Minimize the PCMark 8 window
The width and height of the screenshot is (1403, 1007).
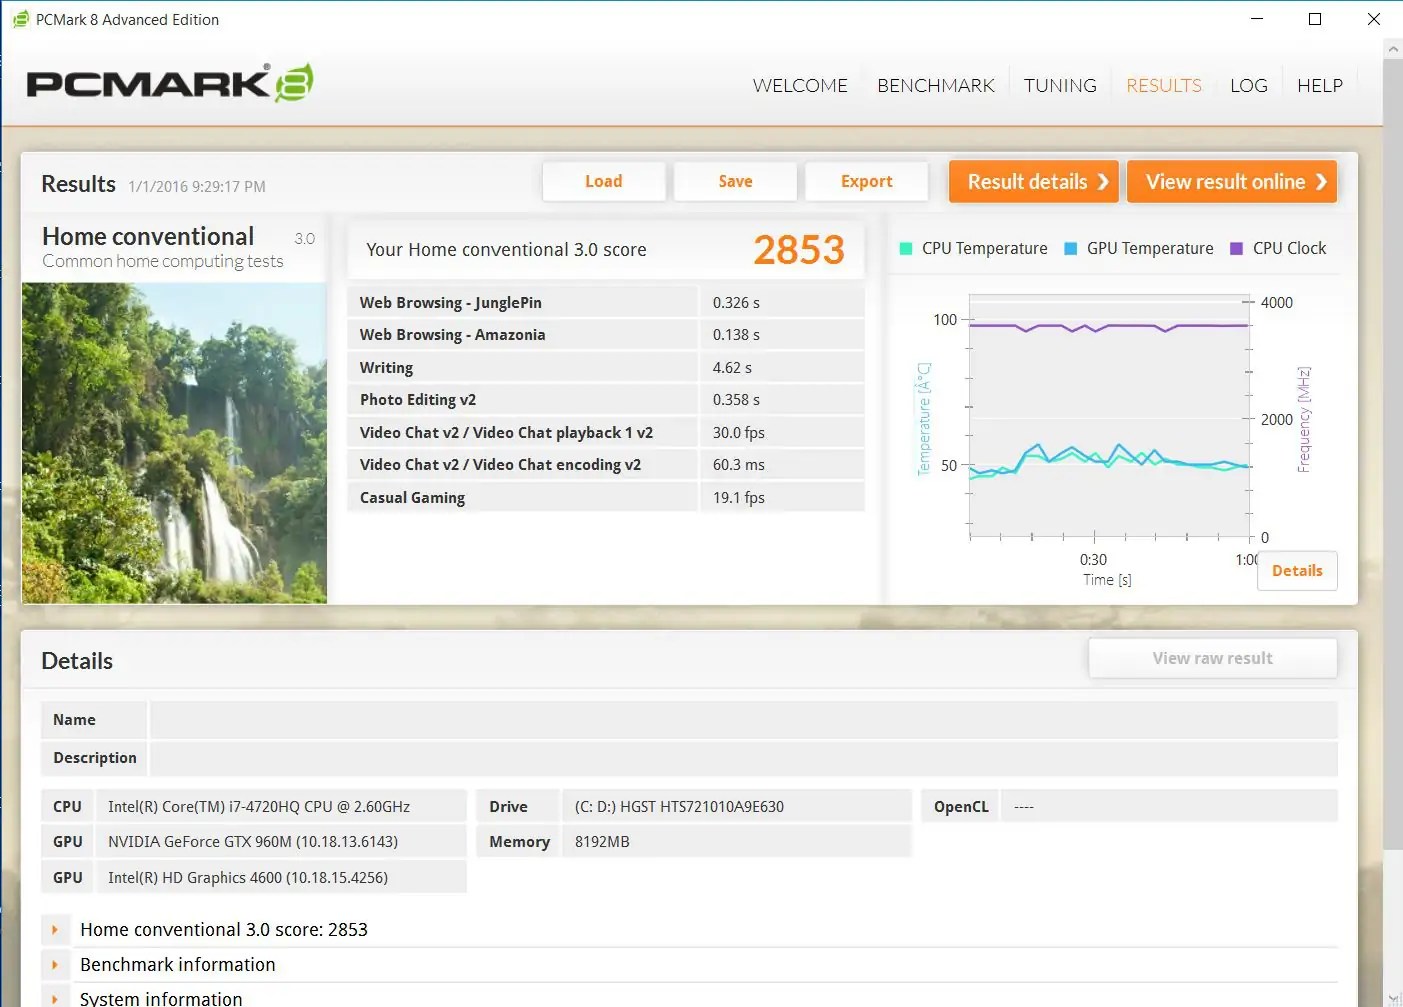[x=1257, y=19]
